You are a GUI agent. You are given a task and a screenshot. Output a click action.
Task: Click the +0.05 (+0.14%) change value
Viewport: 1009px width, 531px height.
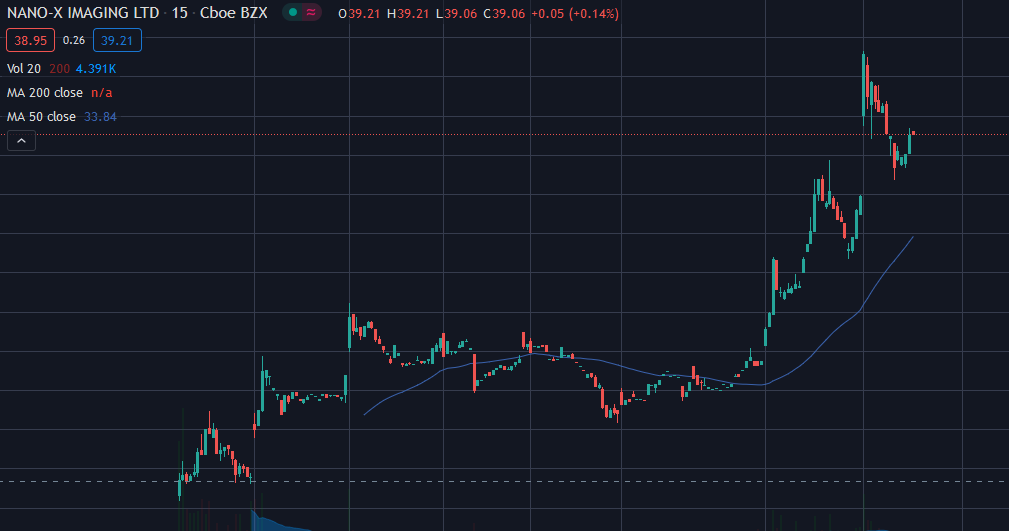tap(573, 14)
